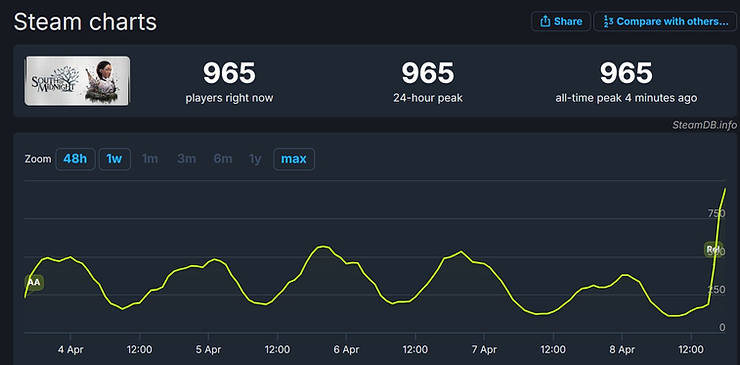Click the Share upload icon
Viewport: 740px width, 365px height.
(x=545, y=21)
